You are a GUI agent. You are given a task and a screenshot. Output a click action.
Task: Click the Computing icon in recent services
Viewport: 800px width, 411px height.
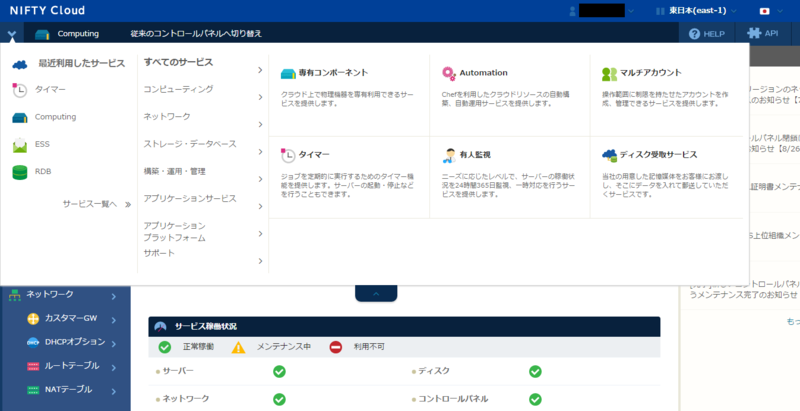coord(19,117)
